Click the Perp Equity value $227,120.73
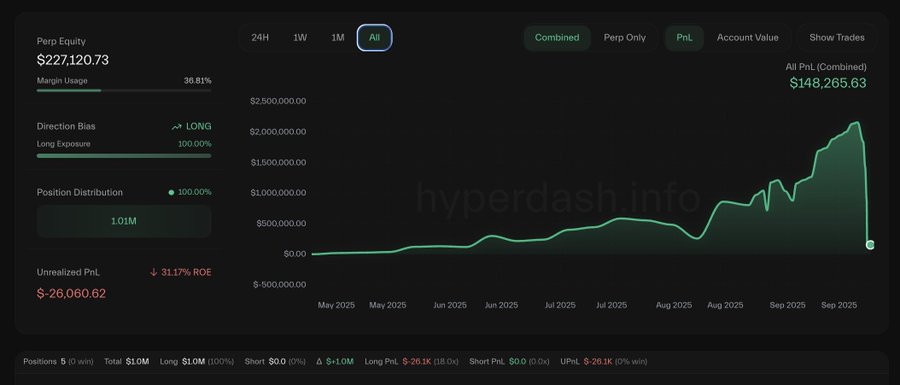 pos(73,60)
